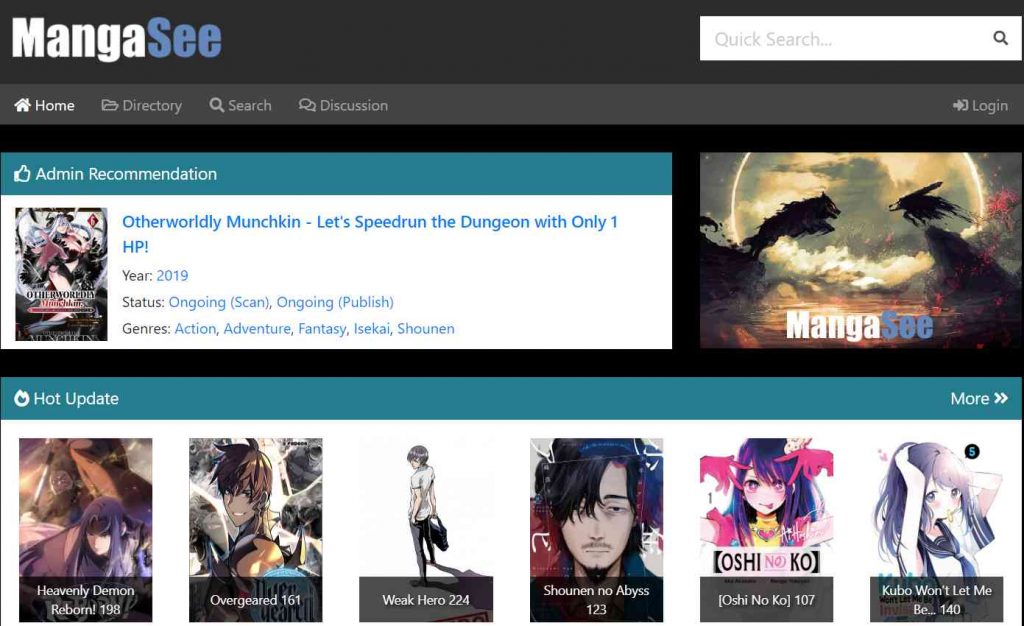The image size is (1024, 626).
Task: Click the MangaSee logo in header
Action: coord(117,40)
